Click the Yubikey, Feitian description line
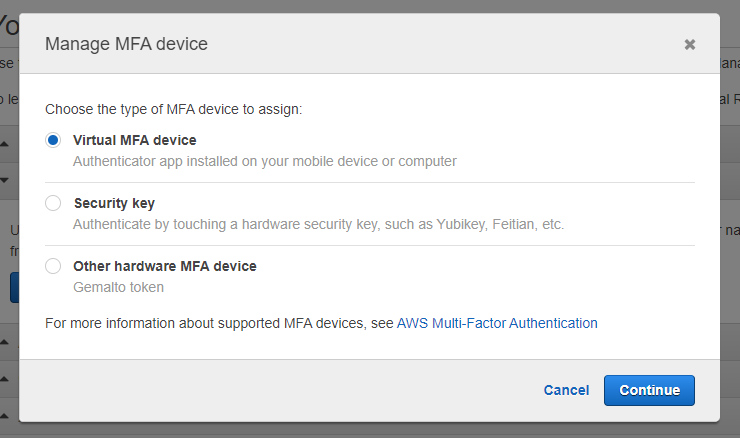The width and height of the screenshot is (740, 438). coord(318,224)
